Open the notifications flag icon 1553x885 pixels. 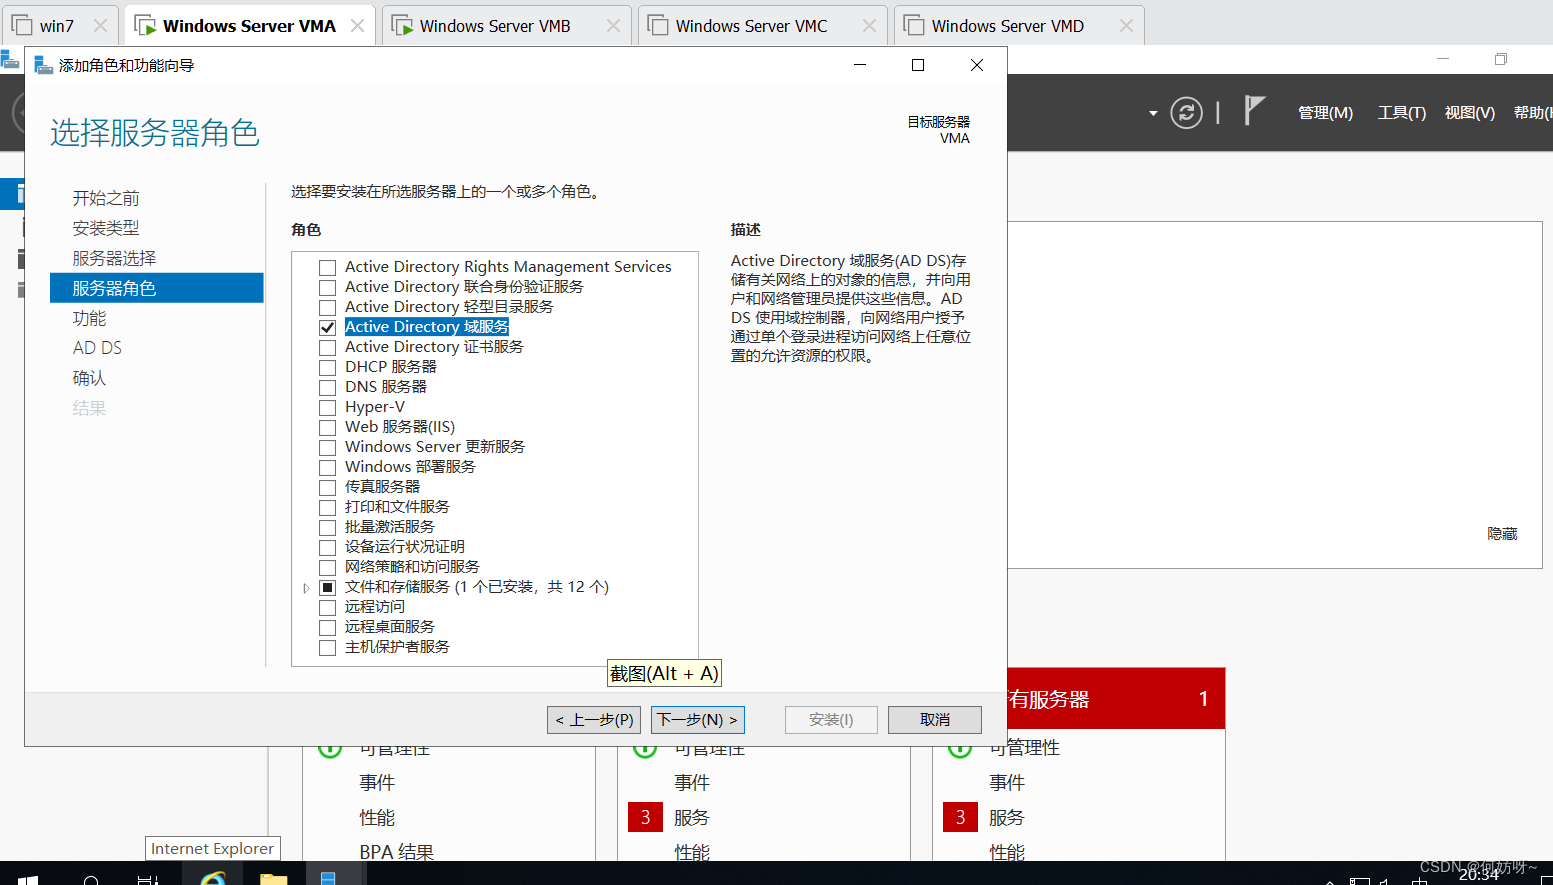pos(1254,111)
